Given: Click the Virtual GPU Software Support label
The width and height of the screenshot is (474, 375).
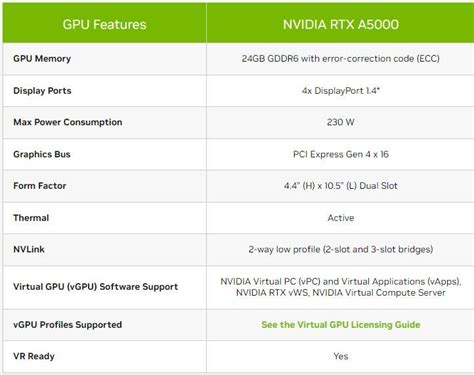Looking at the screenshot, I should coord(96,287).
